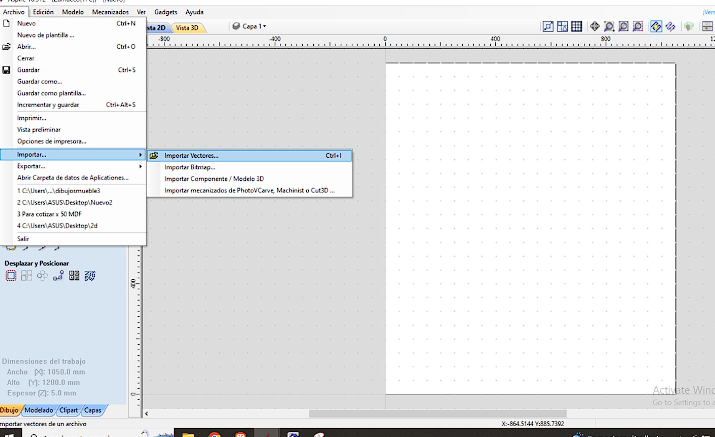Open the material setup toolbar icon
The height and width of the screenshot is (437, 715).
(x=548, y=26)
